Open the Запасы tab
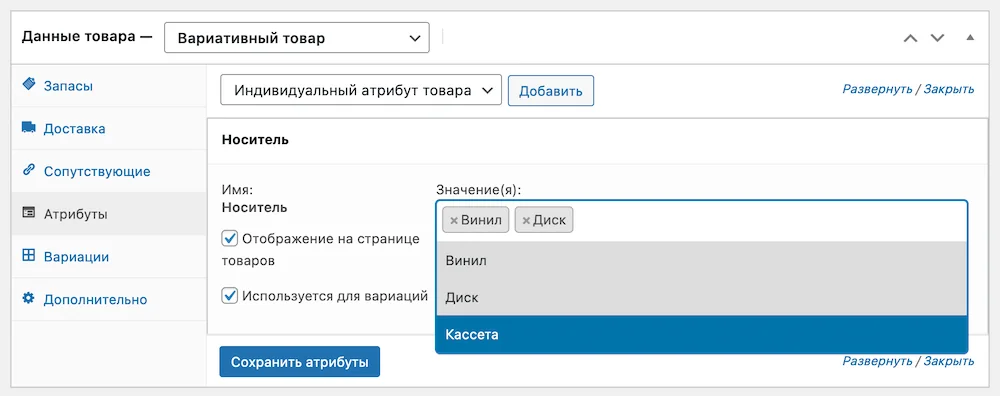 [109, 85]
